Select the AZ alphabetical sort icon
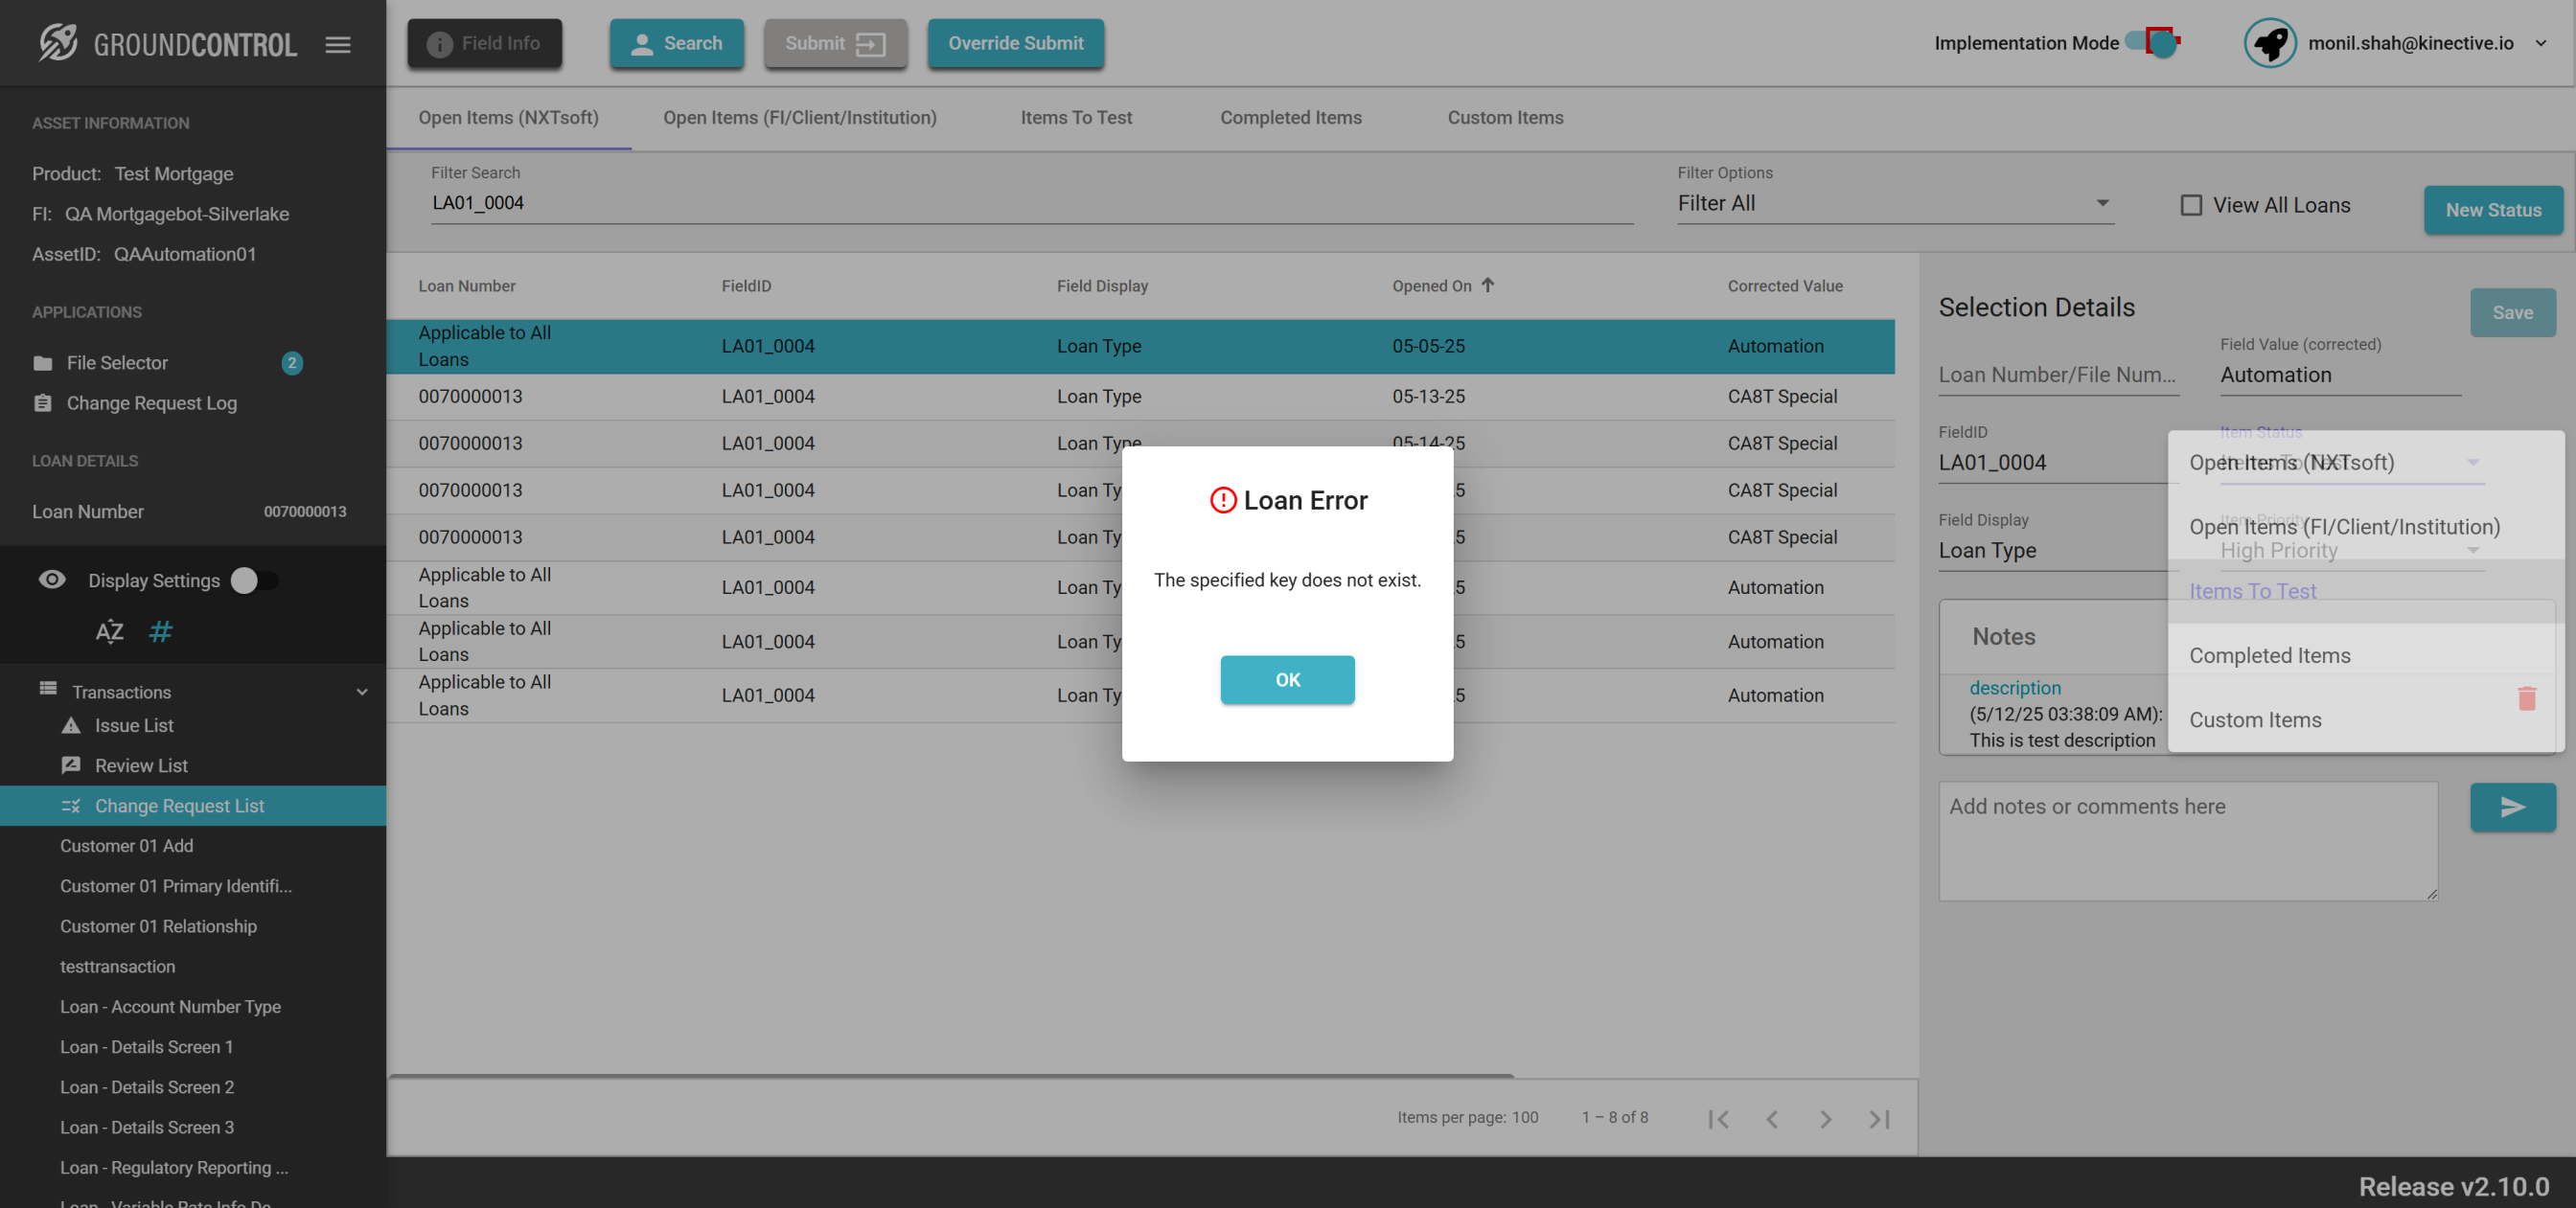This screenshot has height=1208, width=2576. (x=109, y=631)
